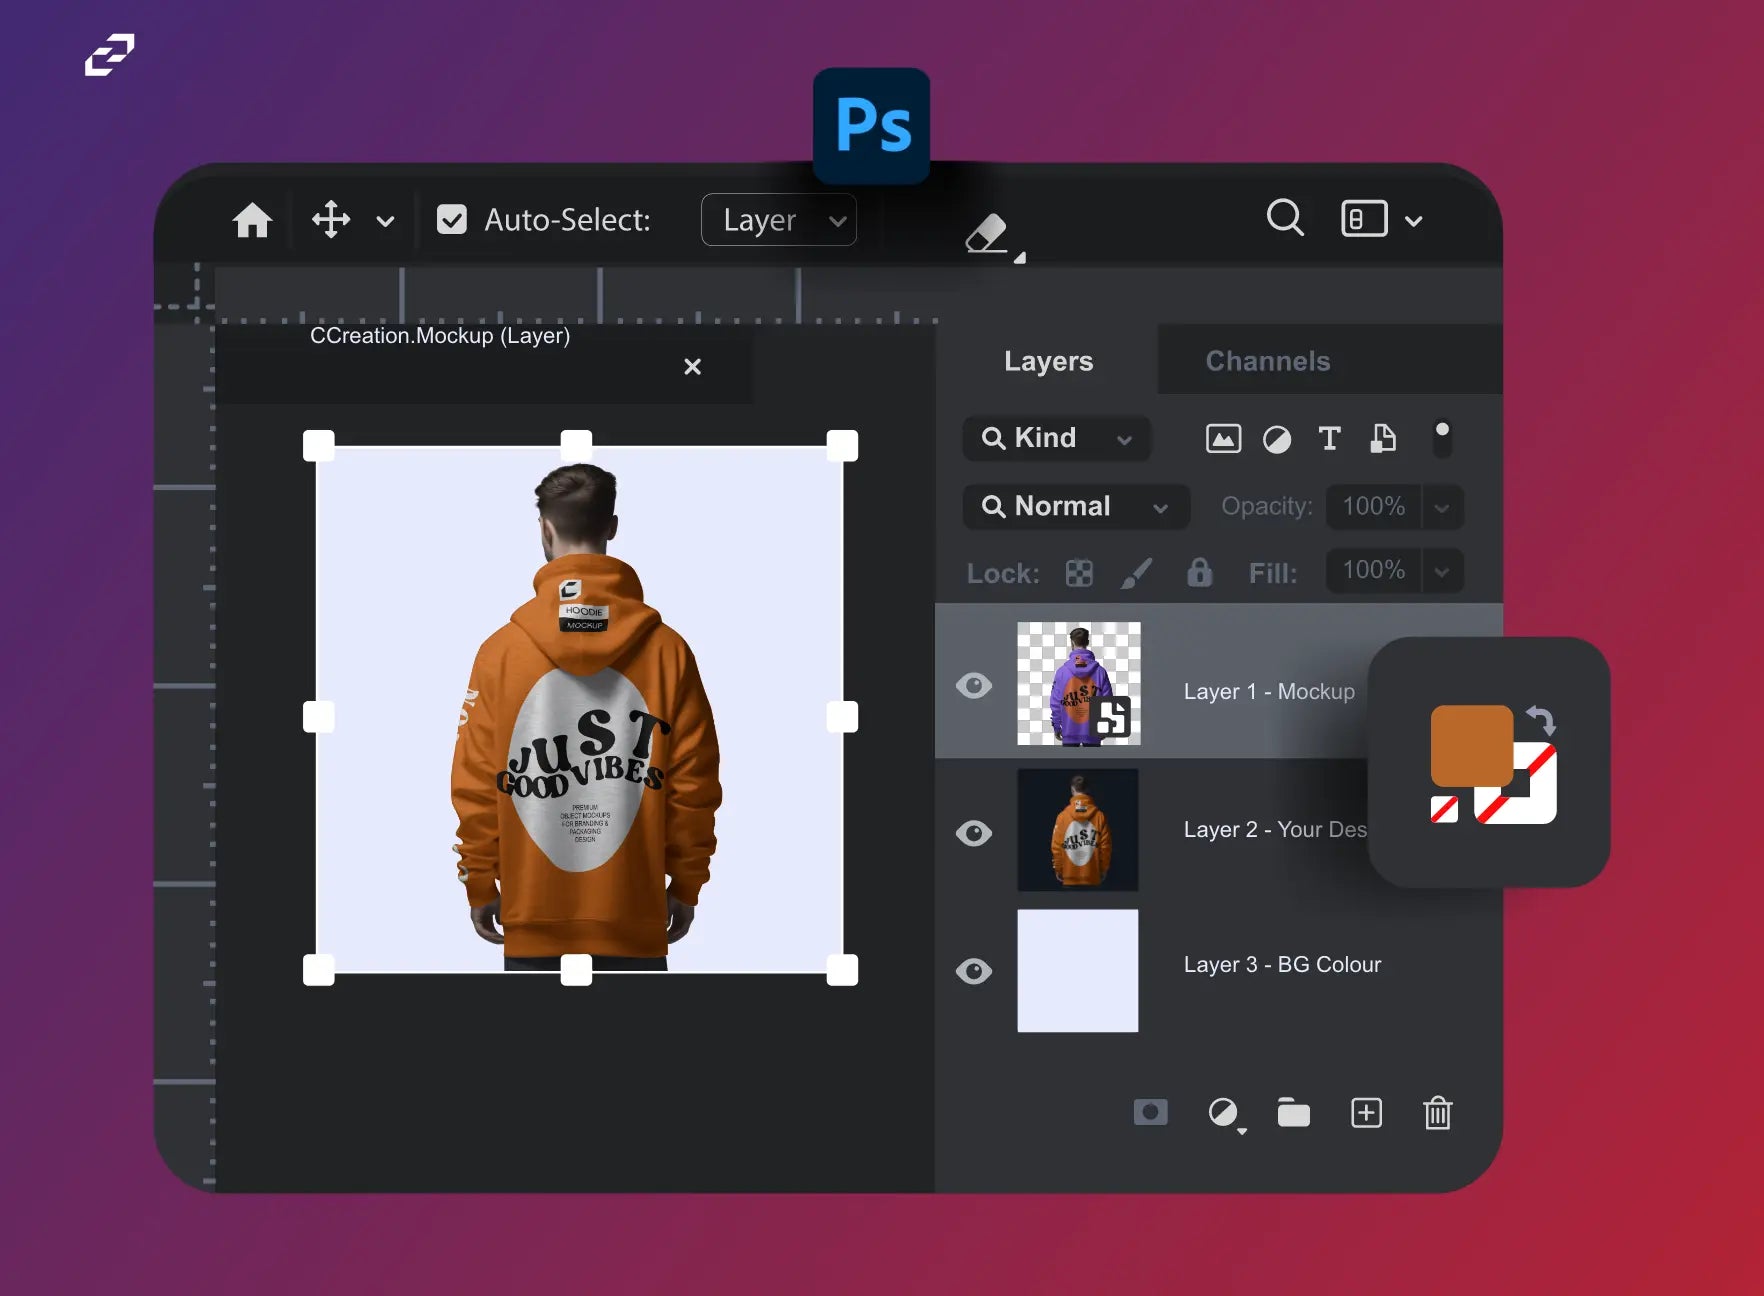Viewport: 1764px width, 1296px height.
Task: Click the delete layer trash icon
Action: point(1437,1112)
